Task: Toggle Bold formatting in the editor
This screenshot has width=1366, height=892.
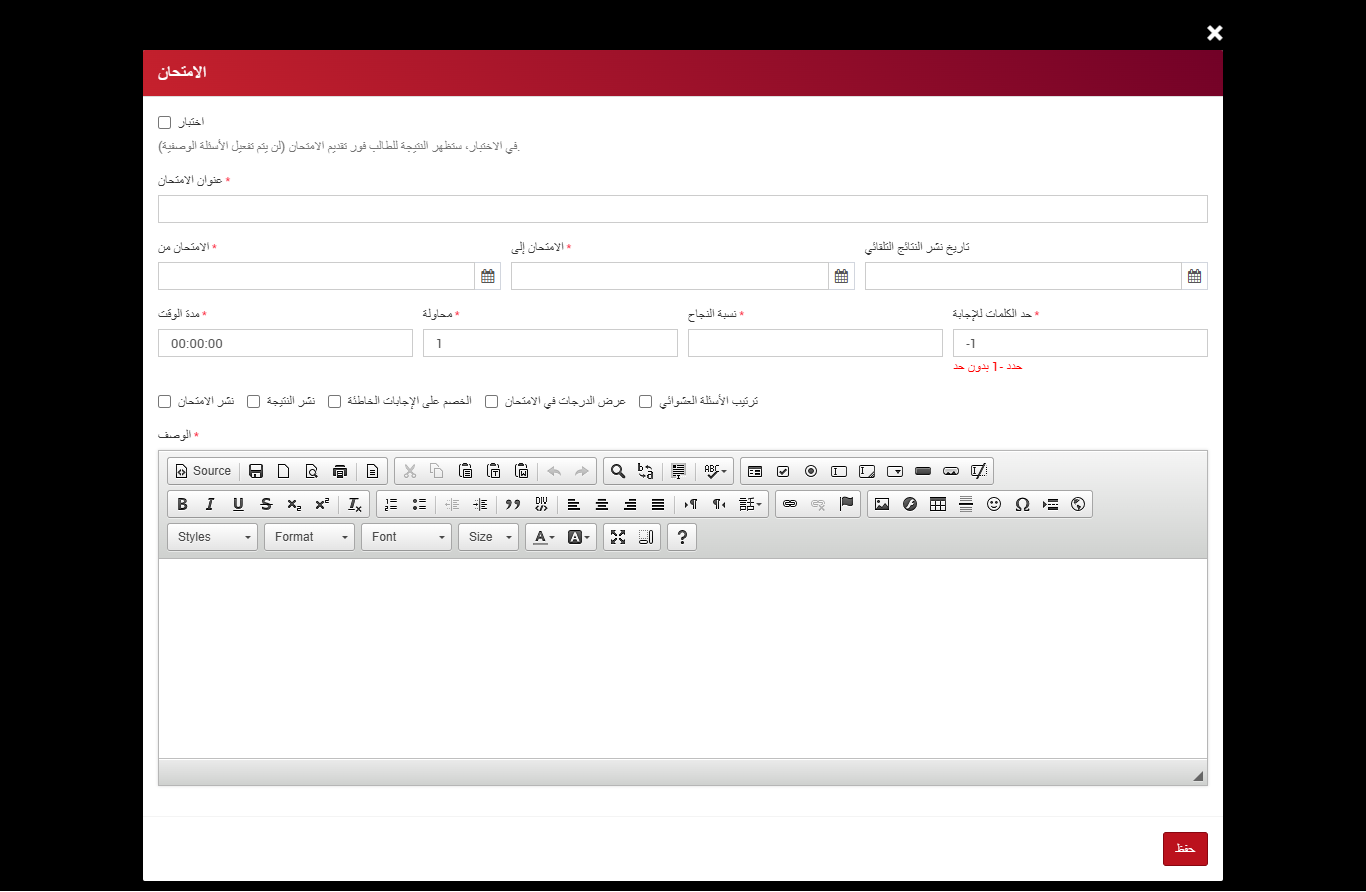Action: coord(181,504)
